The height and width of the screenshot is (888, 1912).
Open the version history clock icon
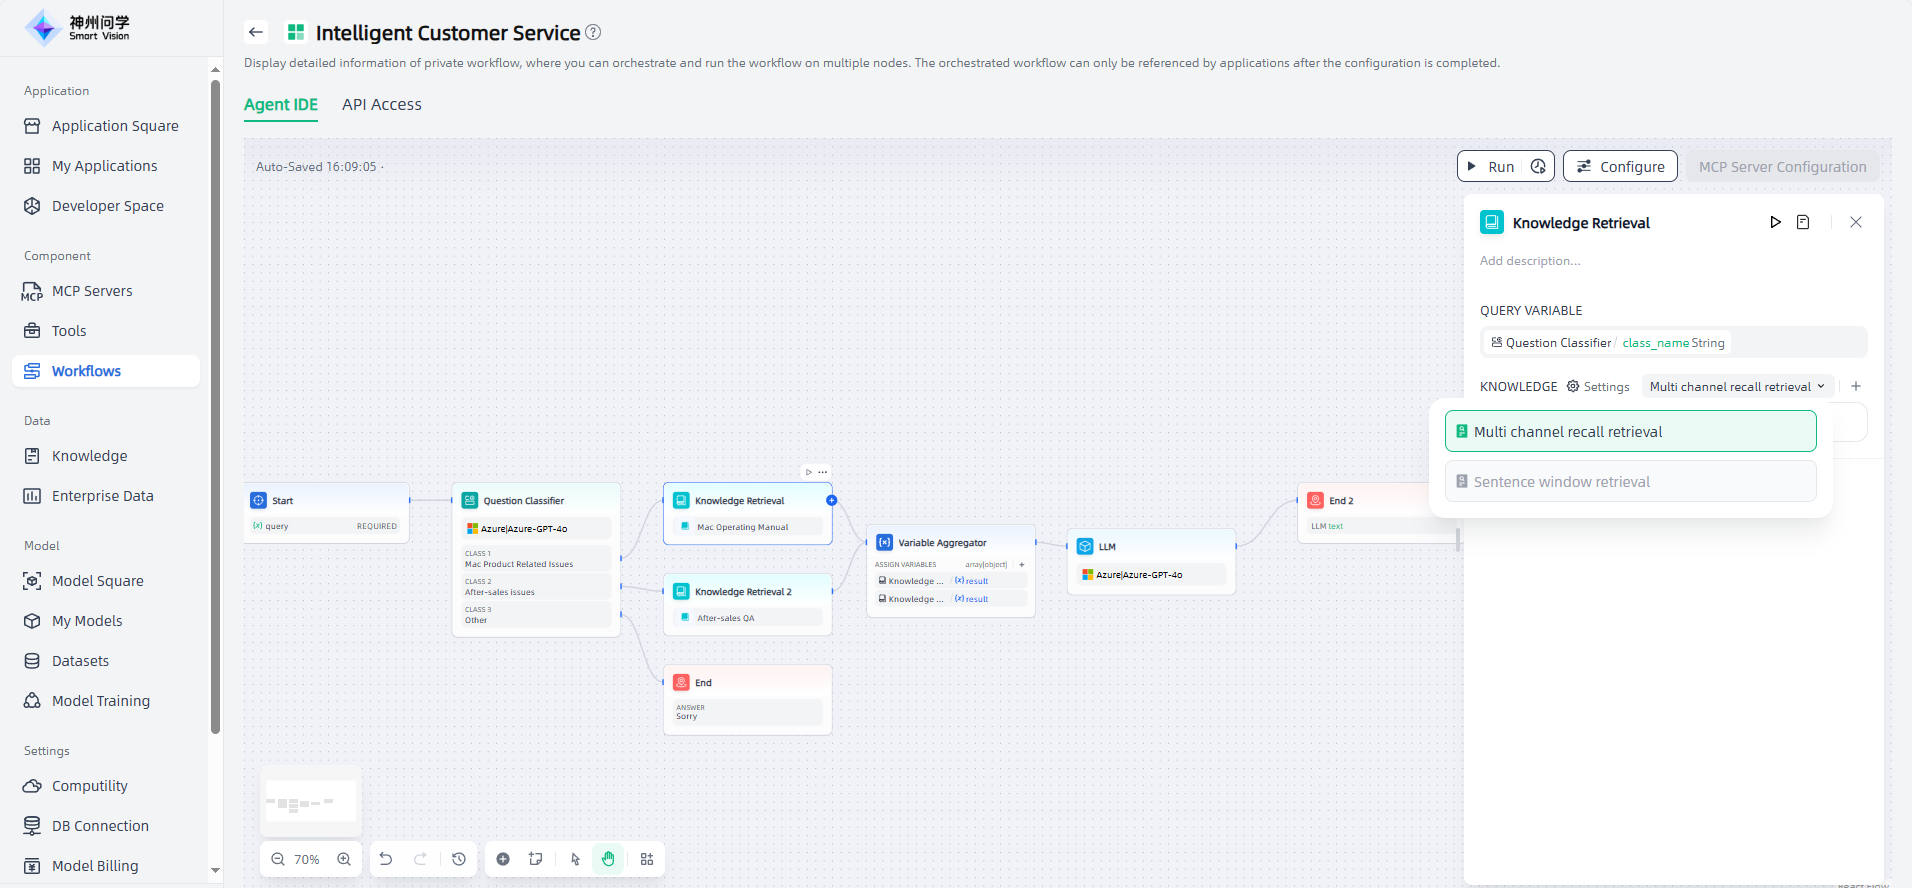click(x=459, y=859)
